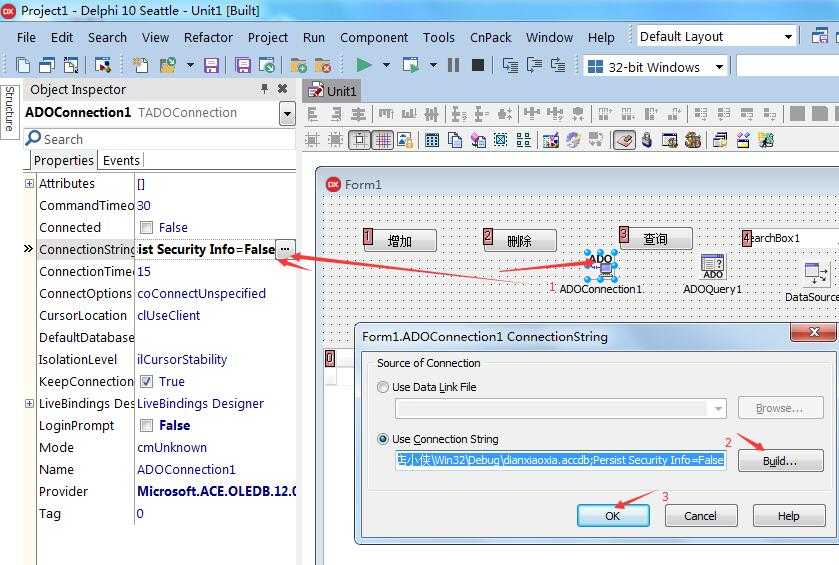Pin the Object Inspector panel
The image size is (839, 565).
(264, 88)
